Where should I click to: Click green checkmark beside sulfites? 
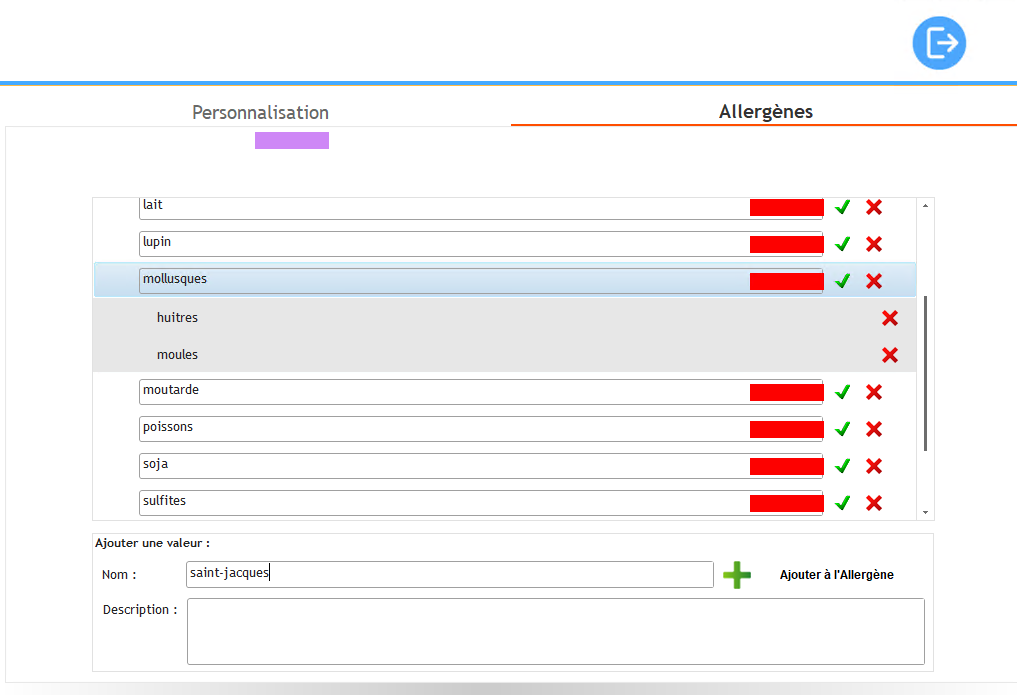(x=842, y=503)
